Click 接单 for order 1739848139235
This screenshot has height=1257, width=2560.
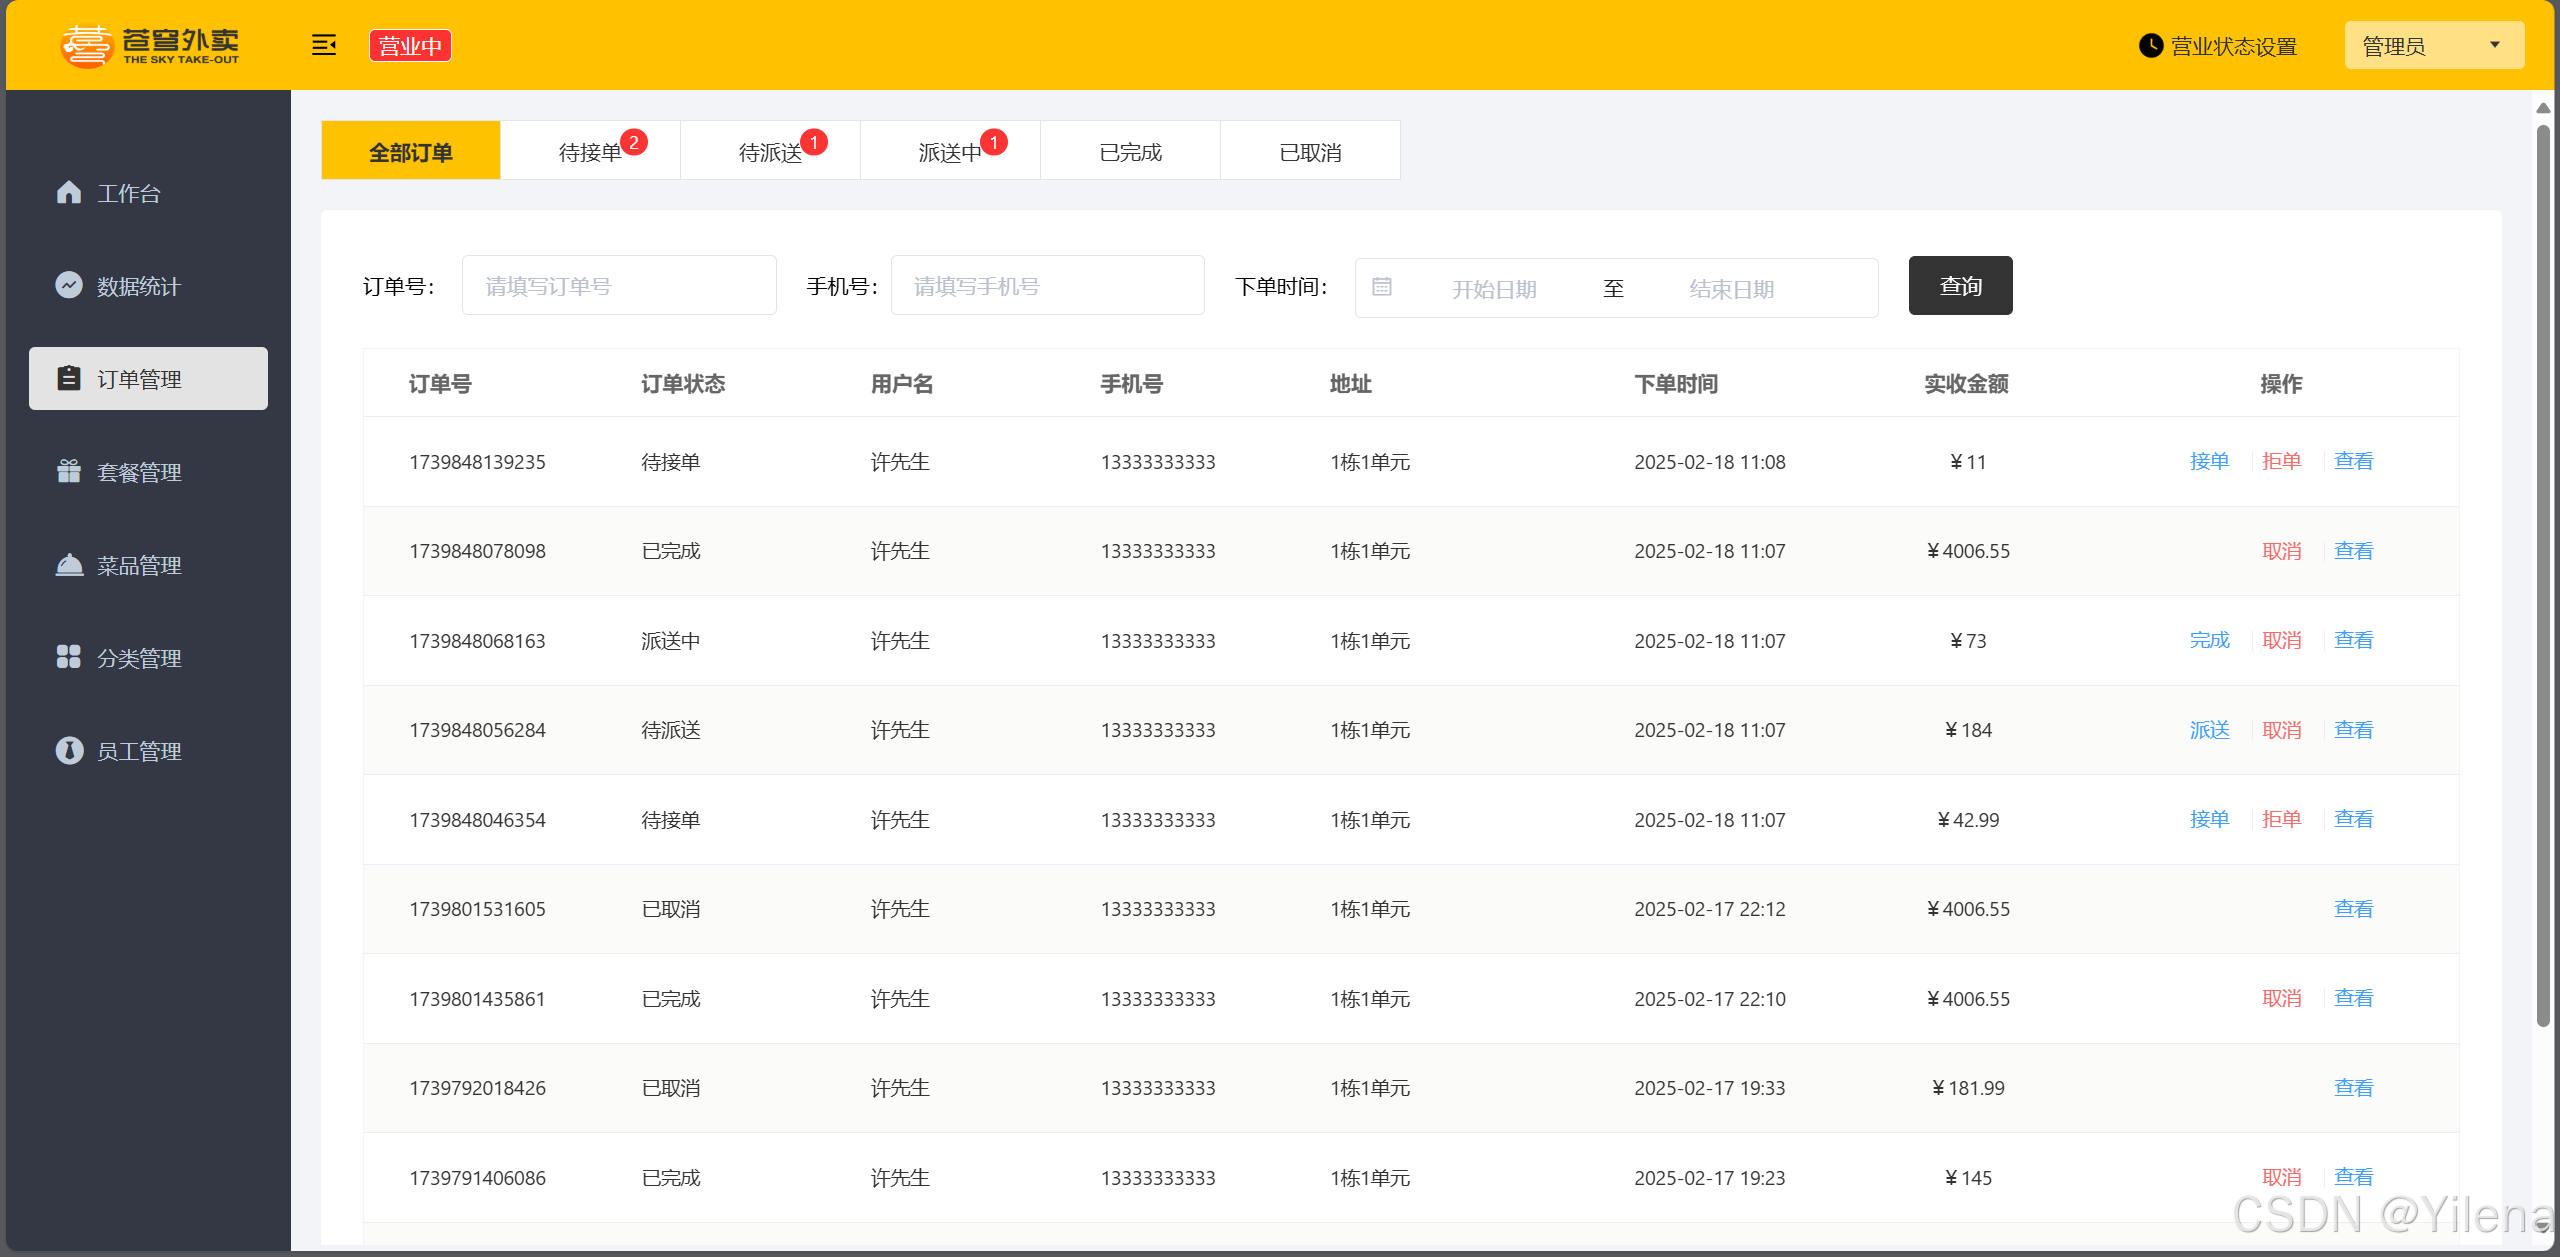[x=2209, y=461]
